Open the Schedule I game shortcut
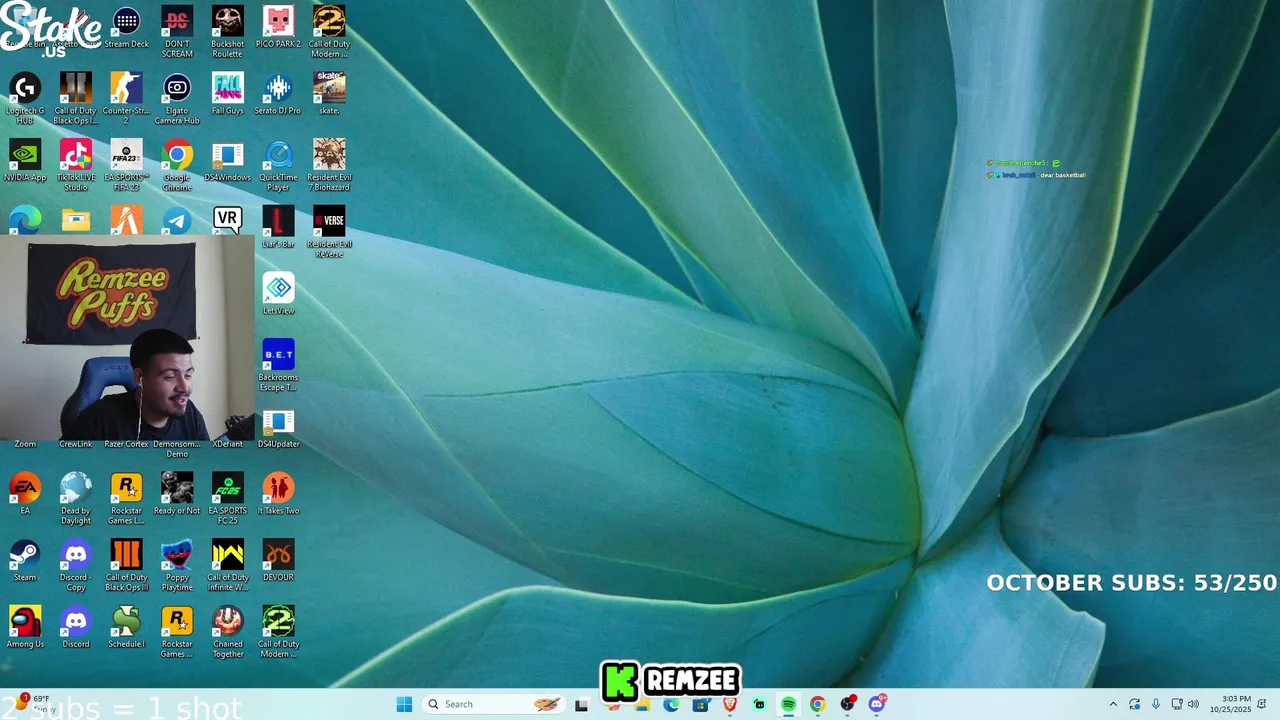The image size is (1280, 720). [x=126, y=628]
